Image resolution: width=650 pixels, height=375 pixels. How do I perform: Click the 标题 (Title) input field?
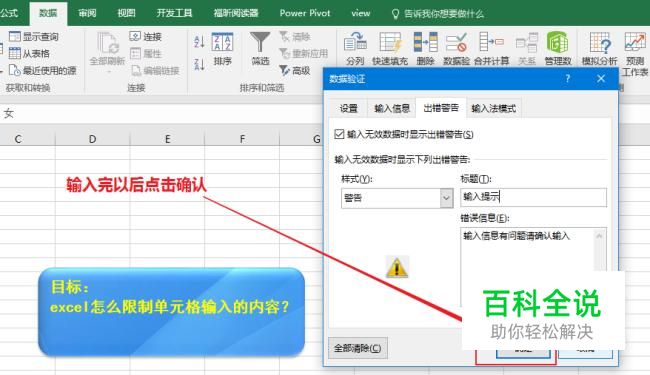point(533,197)
